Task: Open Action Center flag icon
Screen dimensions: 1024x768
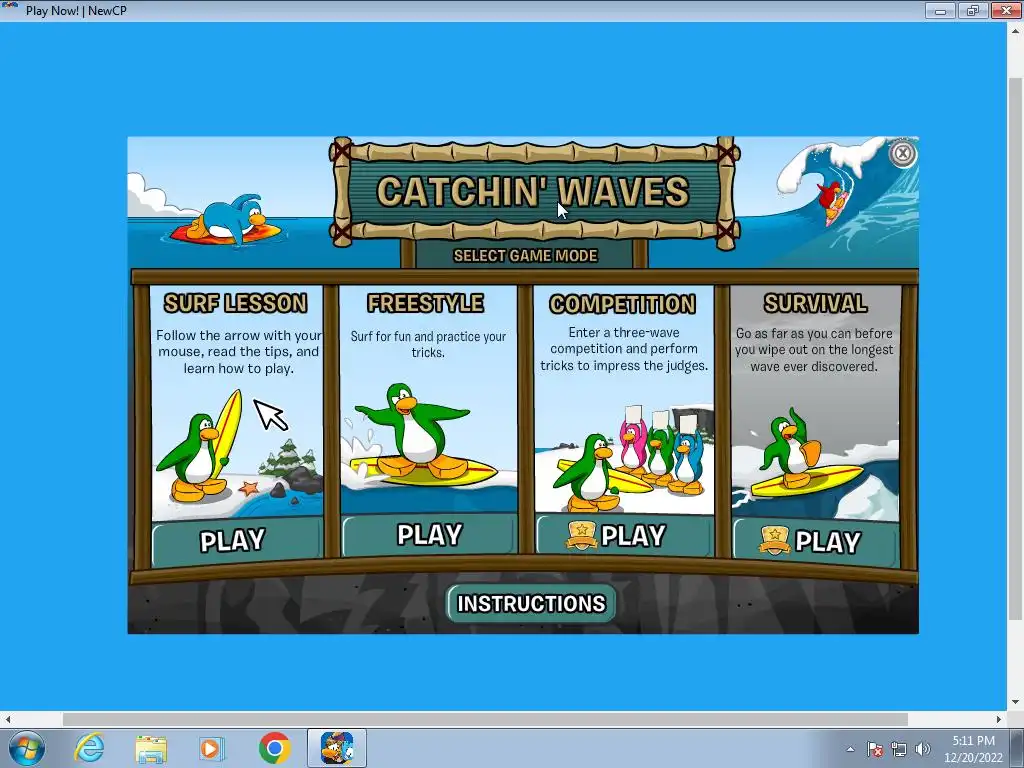Action: point(874,749)
